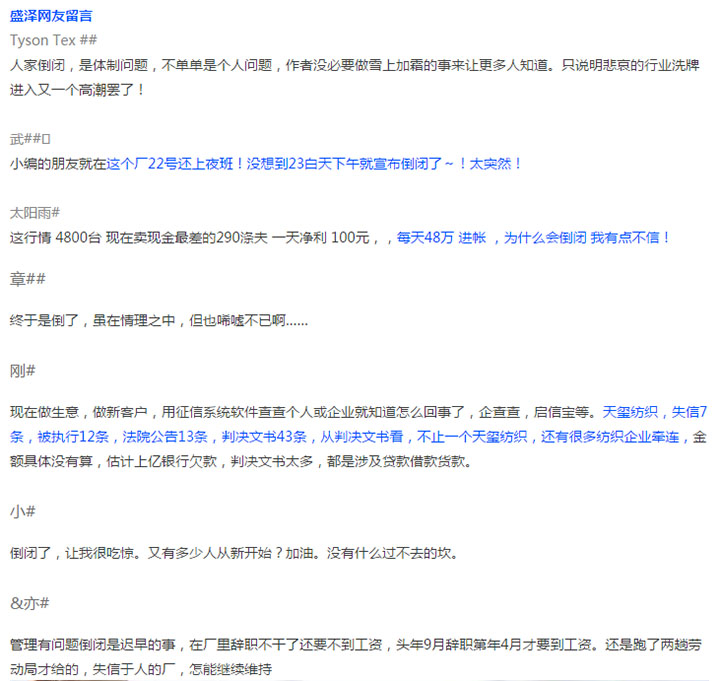Open the blue text about 这个厂22号还上夜班
This screenshot has width=720, height=681.
pos(314,162)
